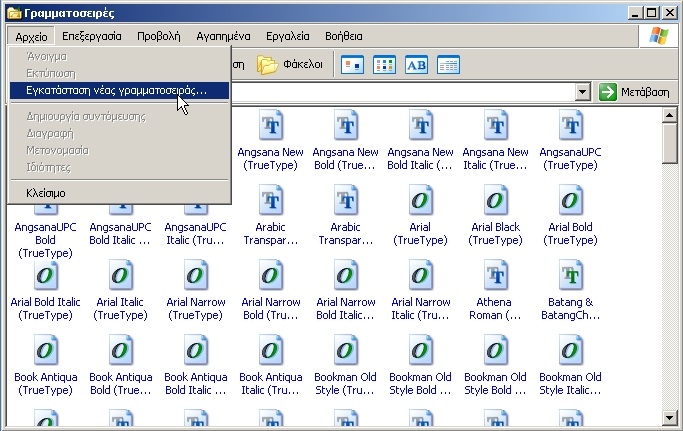Click the scrollbar up arrow

pos(669,115)
